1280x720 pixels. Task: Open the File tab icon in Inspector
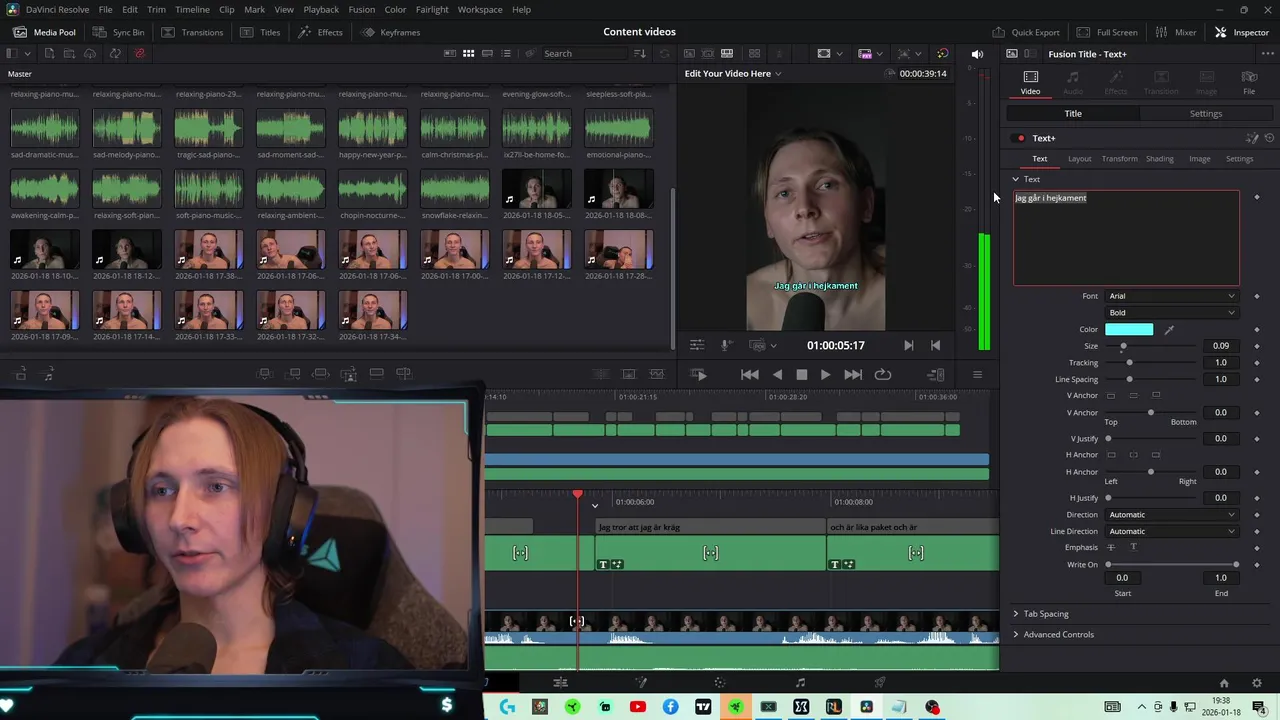coord(1249,83)
